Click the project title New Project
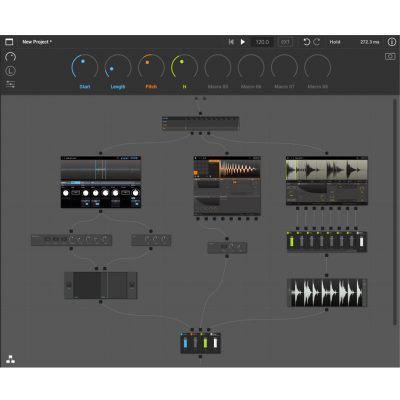This screenshot has height=400, width=400. click(37, 42)
